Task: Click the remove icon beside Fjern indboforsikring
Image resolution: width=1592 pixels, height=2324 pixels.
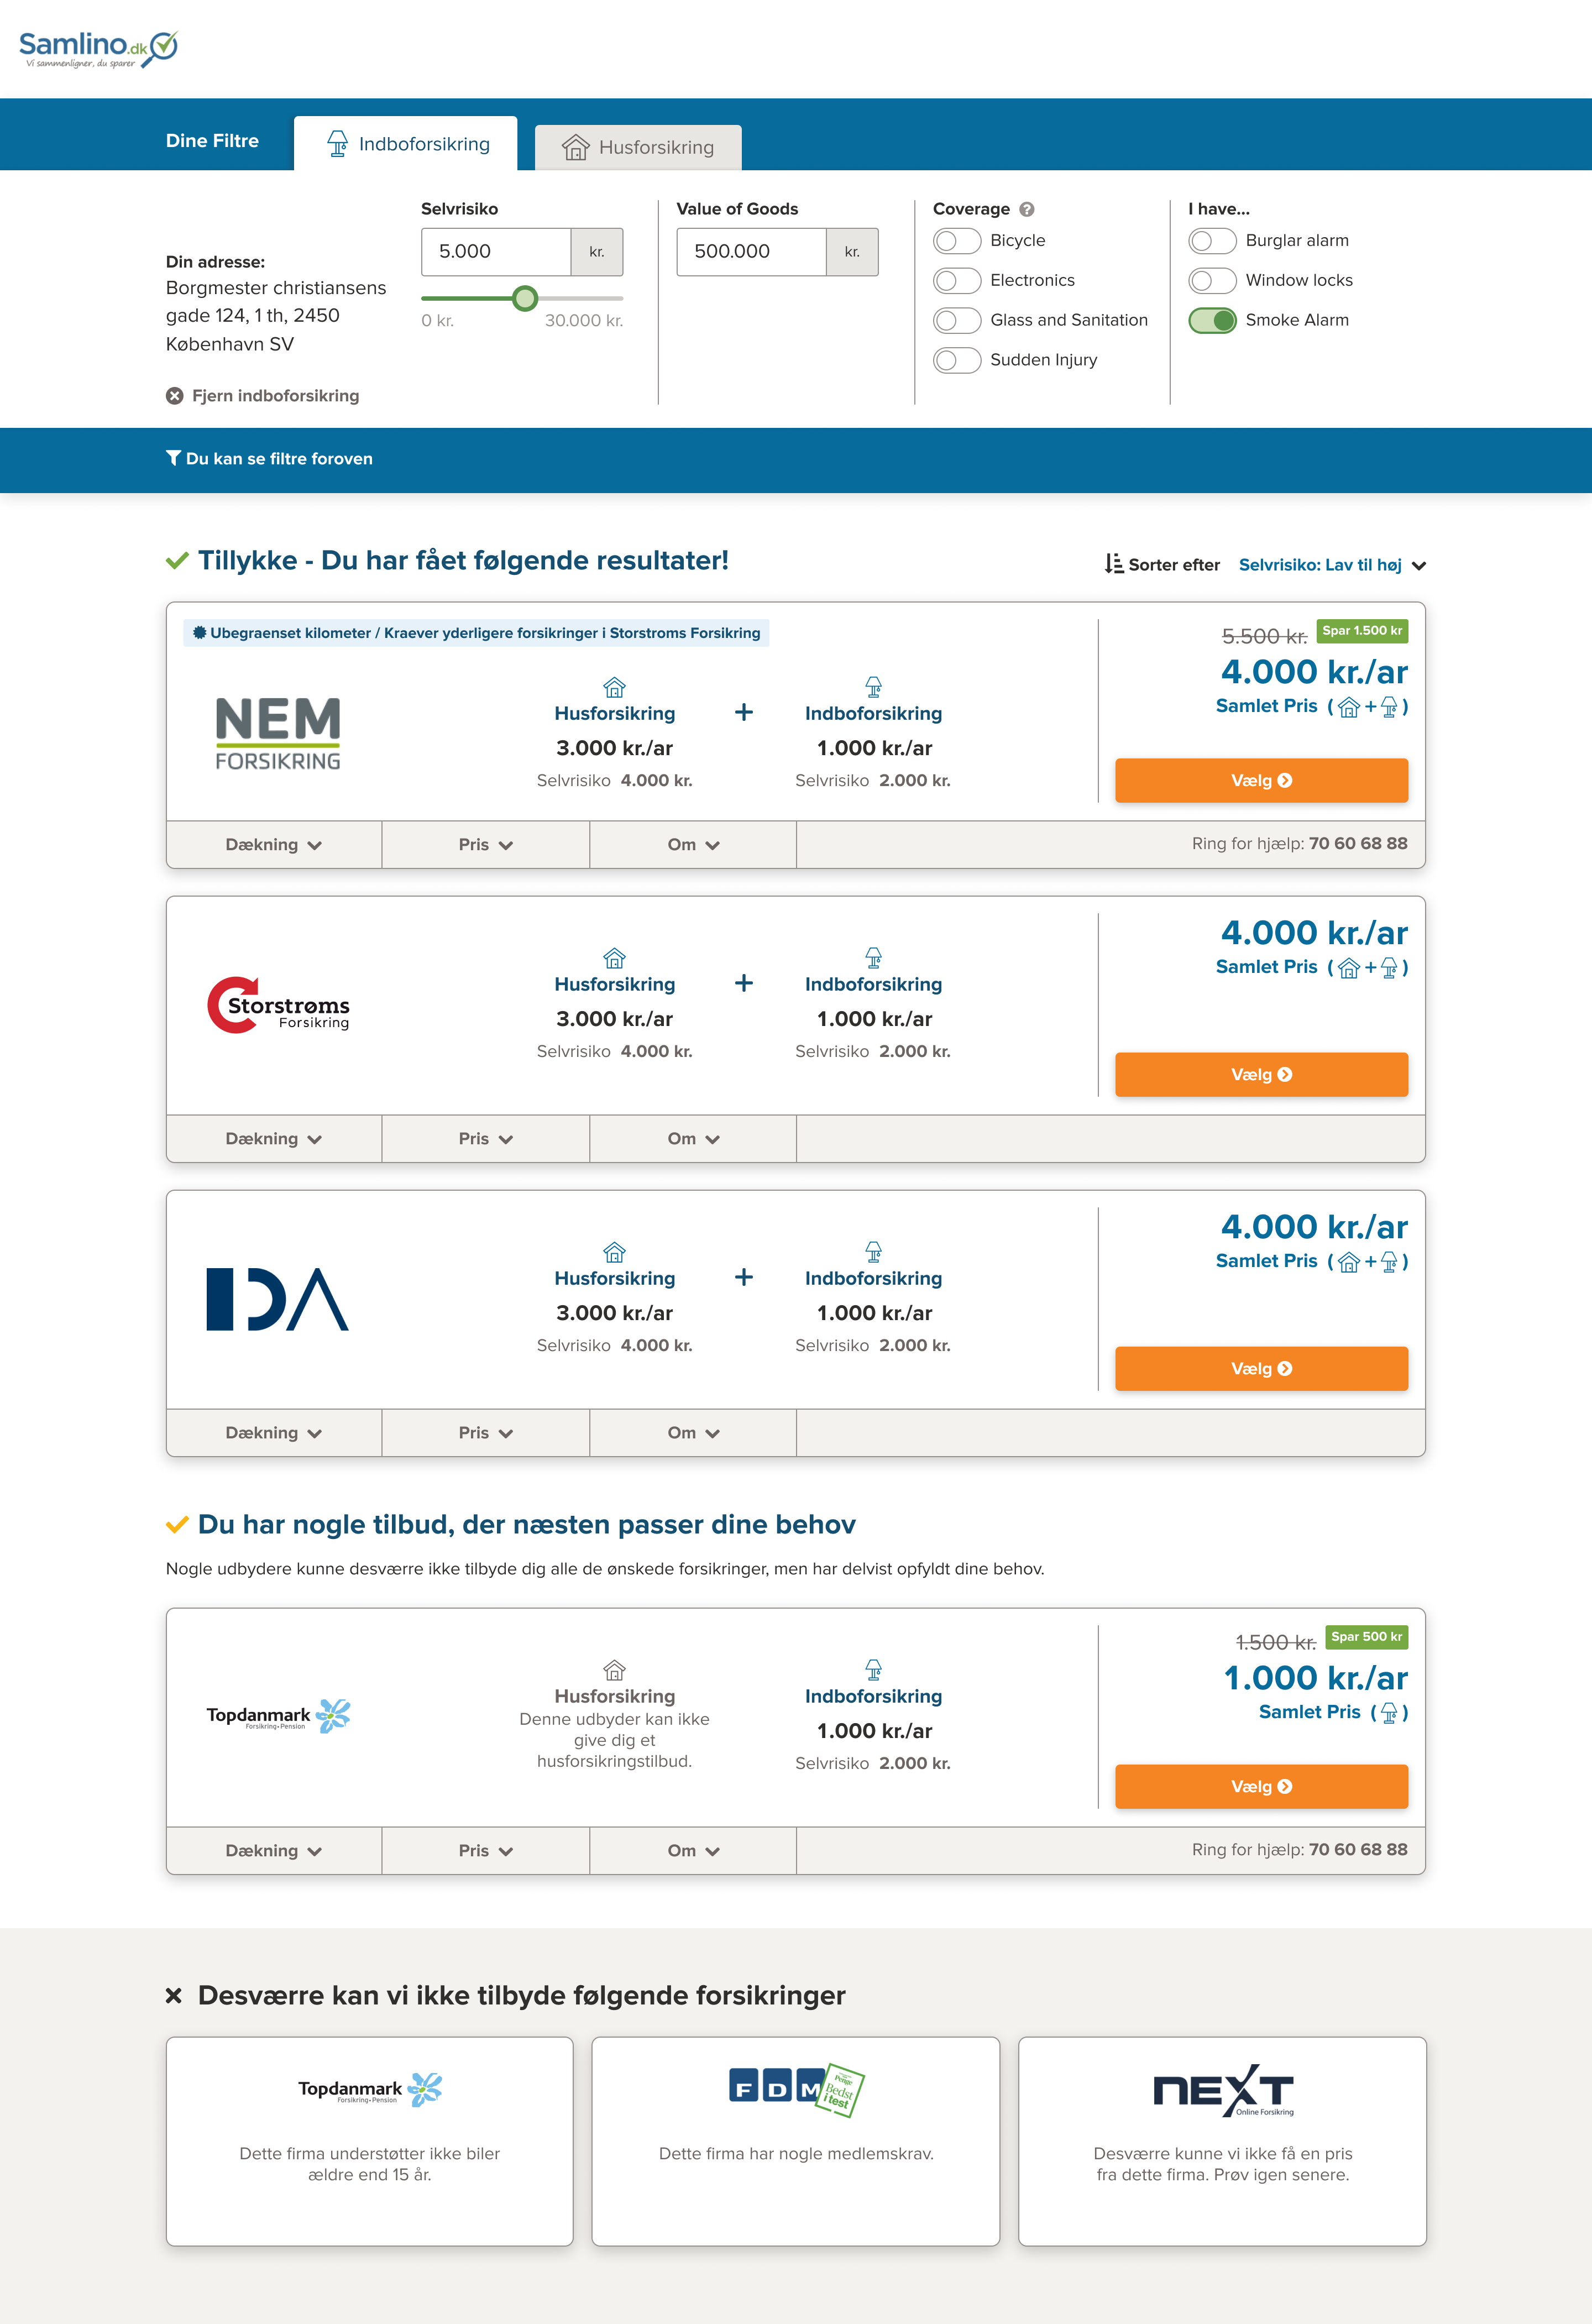Action: pos(175,396)
